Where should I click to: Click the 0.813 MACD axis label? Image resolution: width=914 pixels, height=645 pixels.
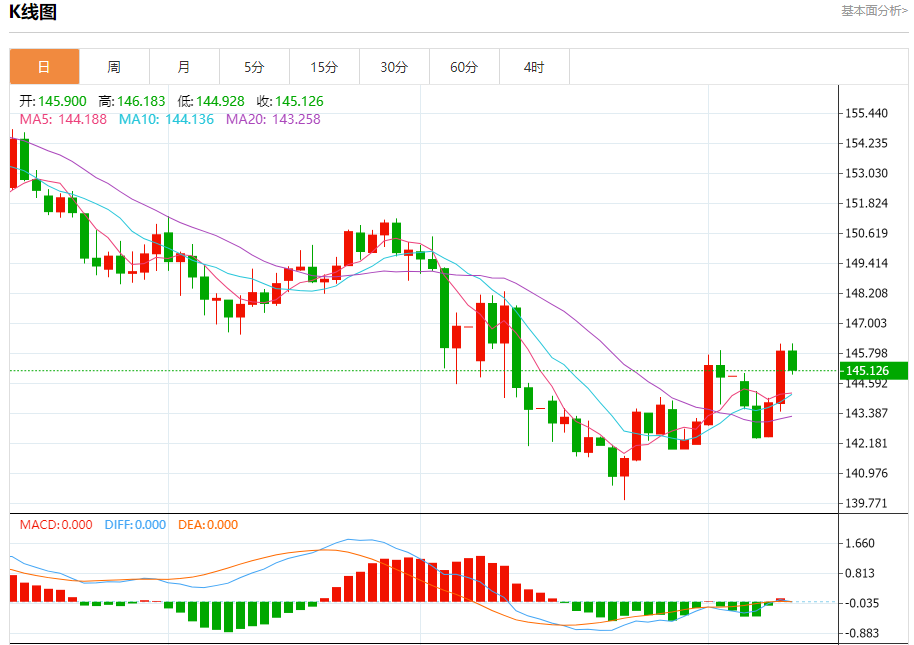(860, 573)
